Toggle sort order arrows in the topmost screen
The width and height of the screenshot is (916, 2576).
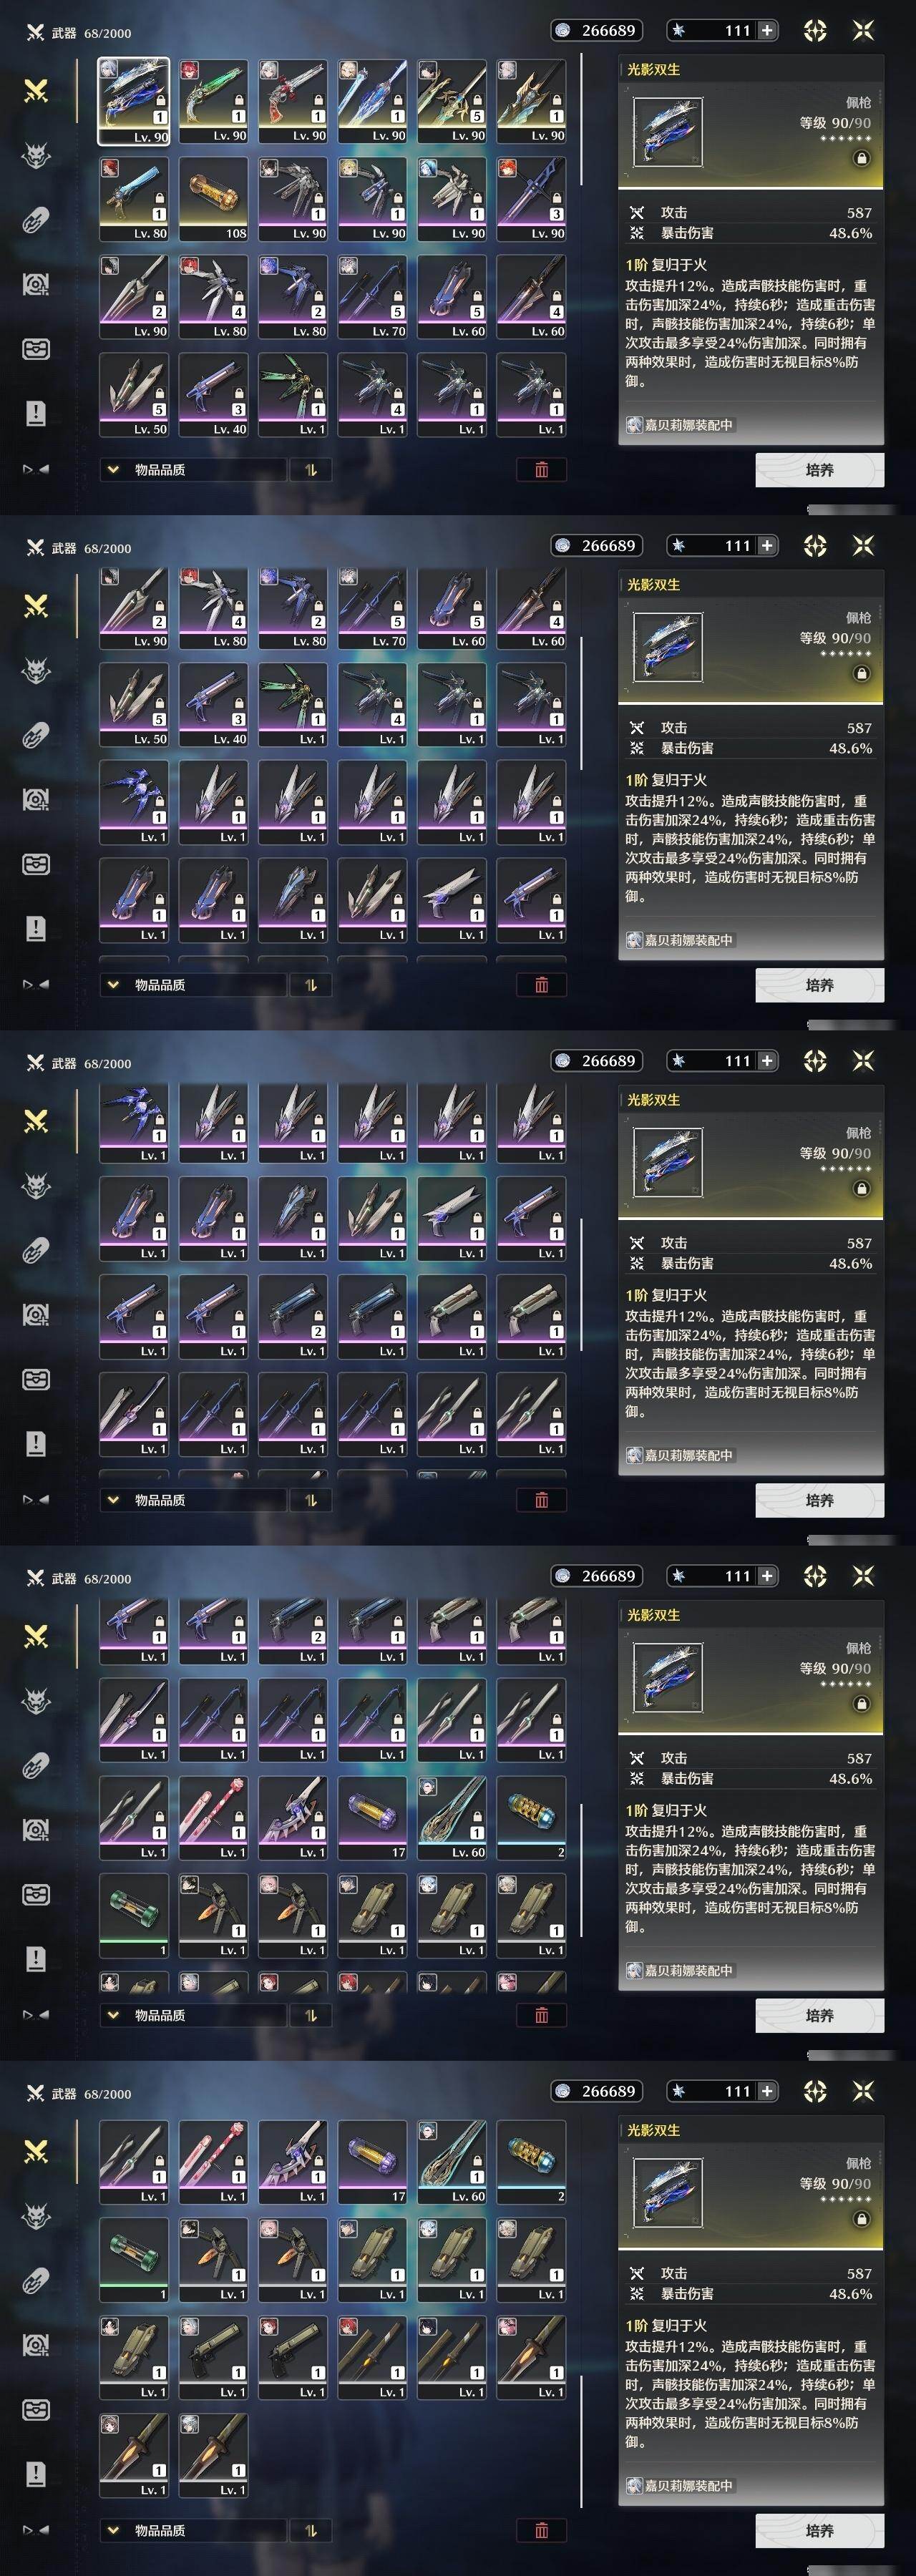point(311,470)
